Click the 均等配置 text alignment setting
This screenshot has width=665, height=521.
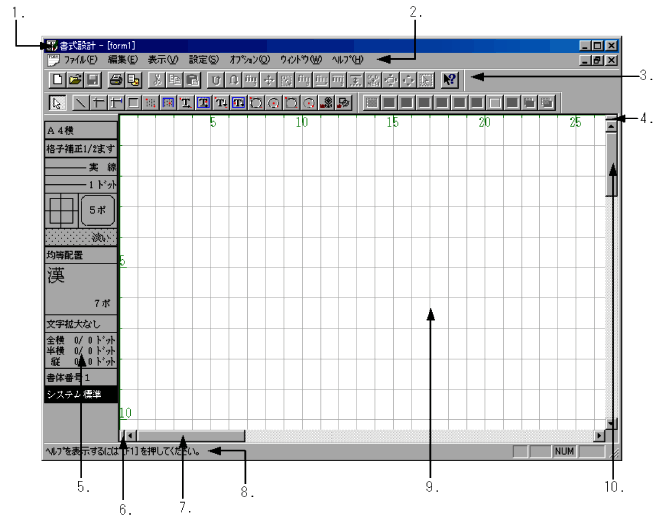pyautogui.click(x=80, y=256)
